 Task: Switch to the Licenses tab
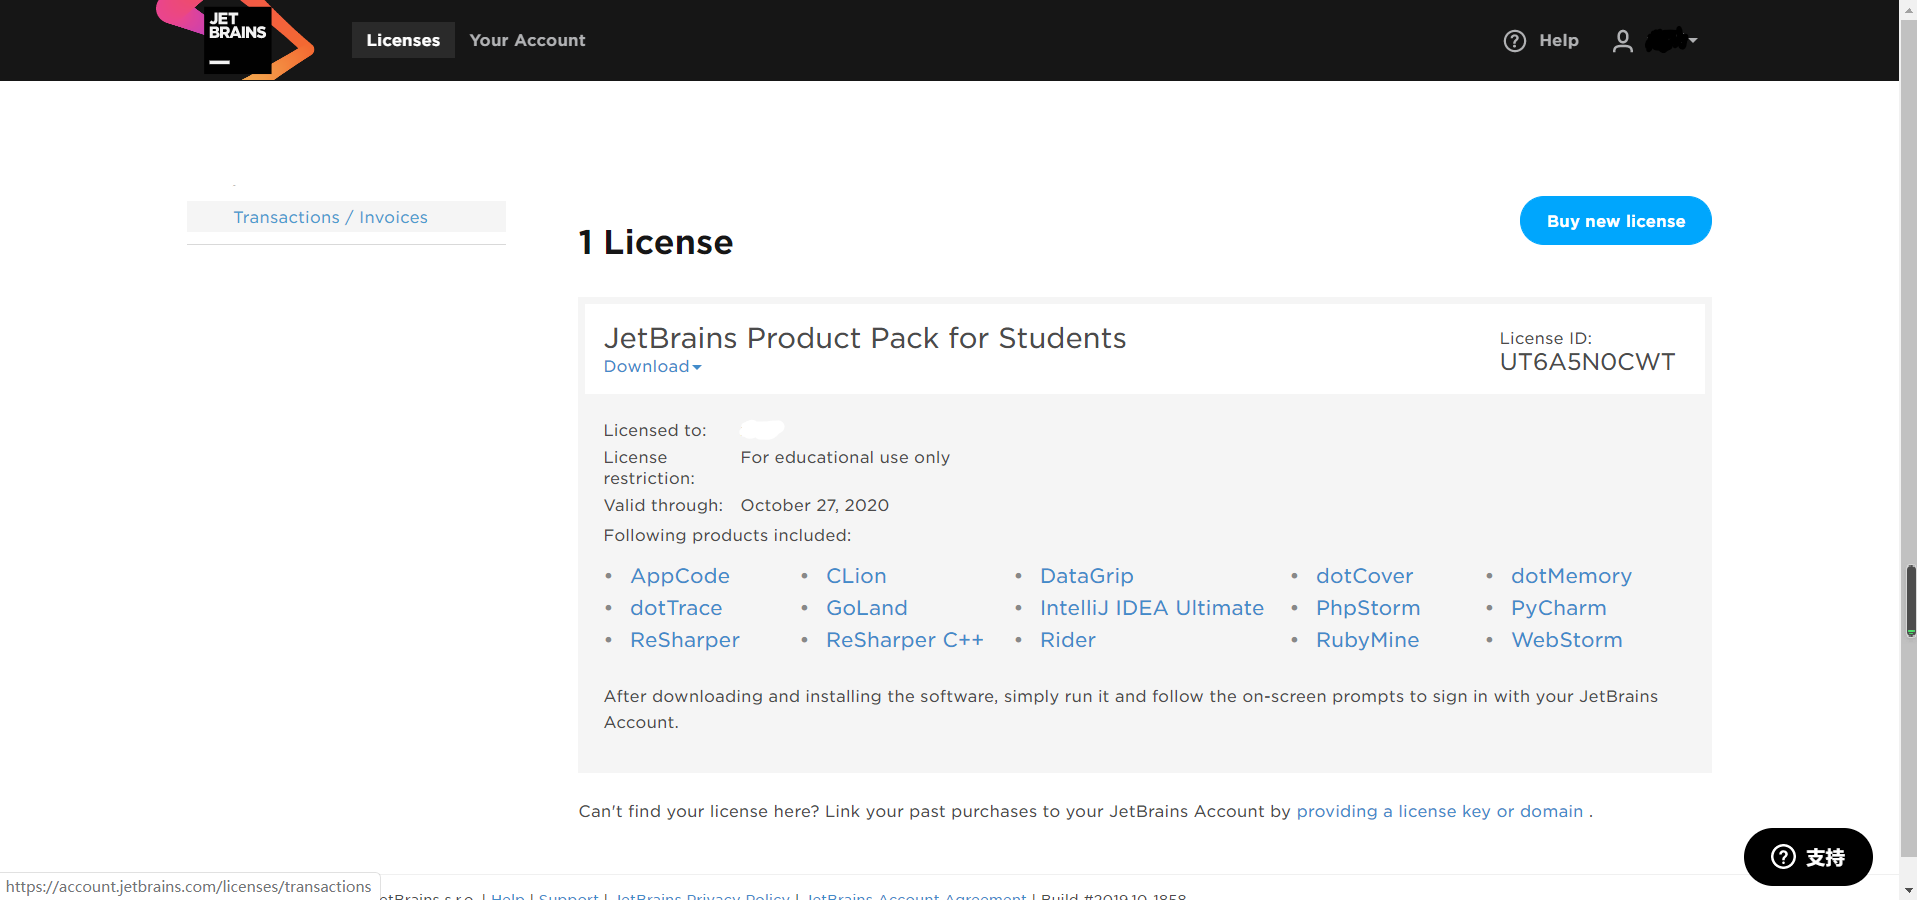click(402, 40)
